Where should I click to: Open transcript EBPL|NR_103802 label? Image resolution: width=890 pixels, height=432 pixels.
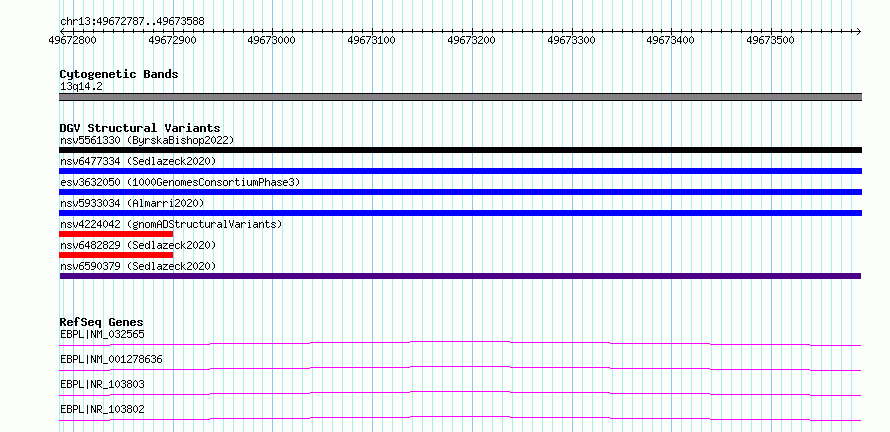tap(102, 409)
